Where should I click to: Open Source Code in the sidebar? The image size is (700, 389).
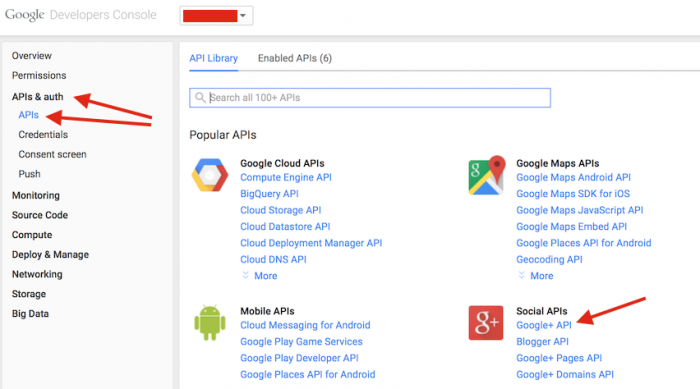(40, 215)
